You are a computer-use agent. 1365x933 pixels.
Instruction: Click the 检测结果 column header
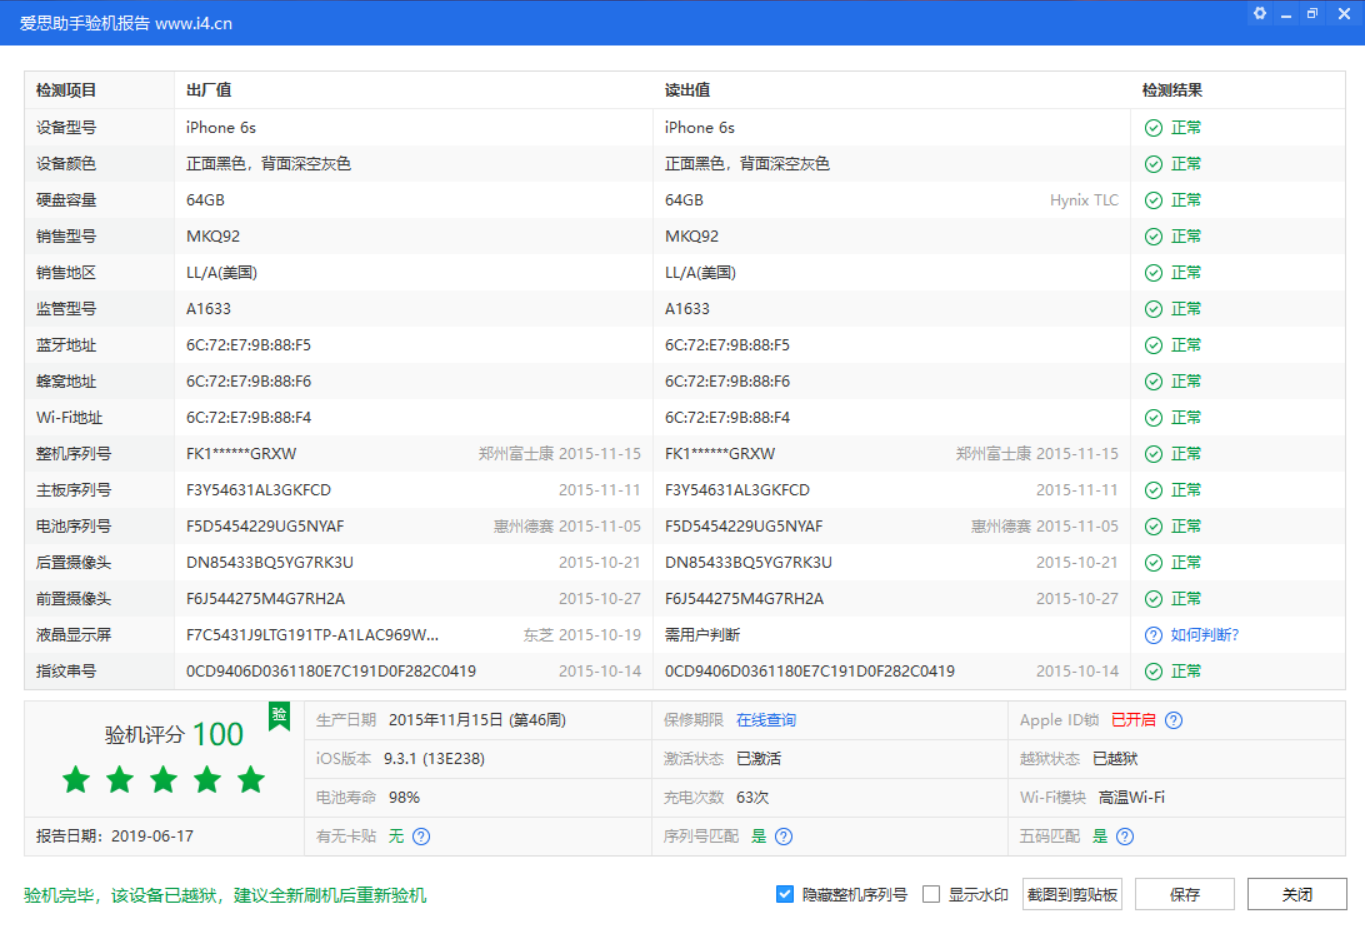point(1173,90)
